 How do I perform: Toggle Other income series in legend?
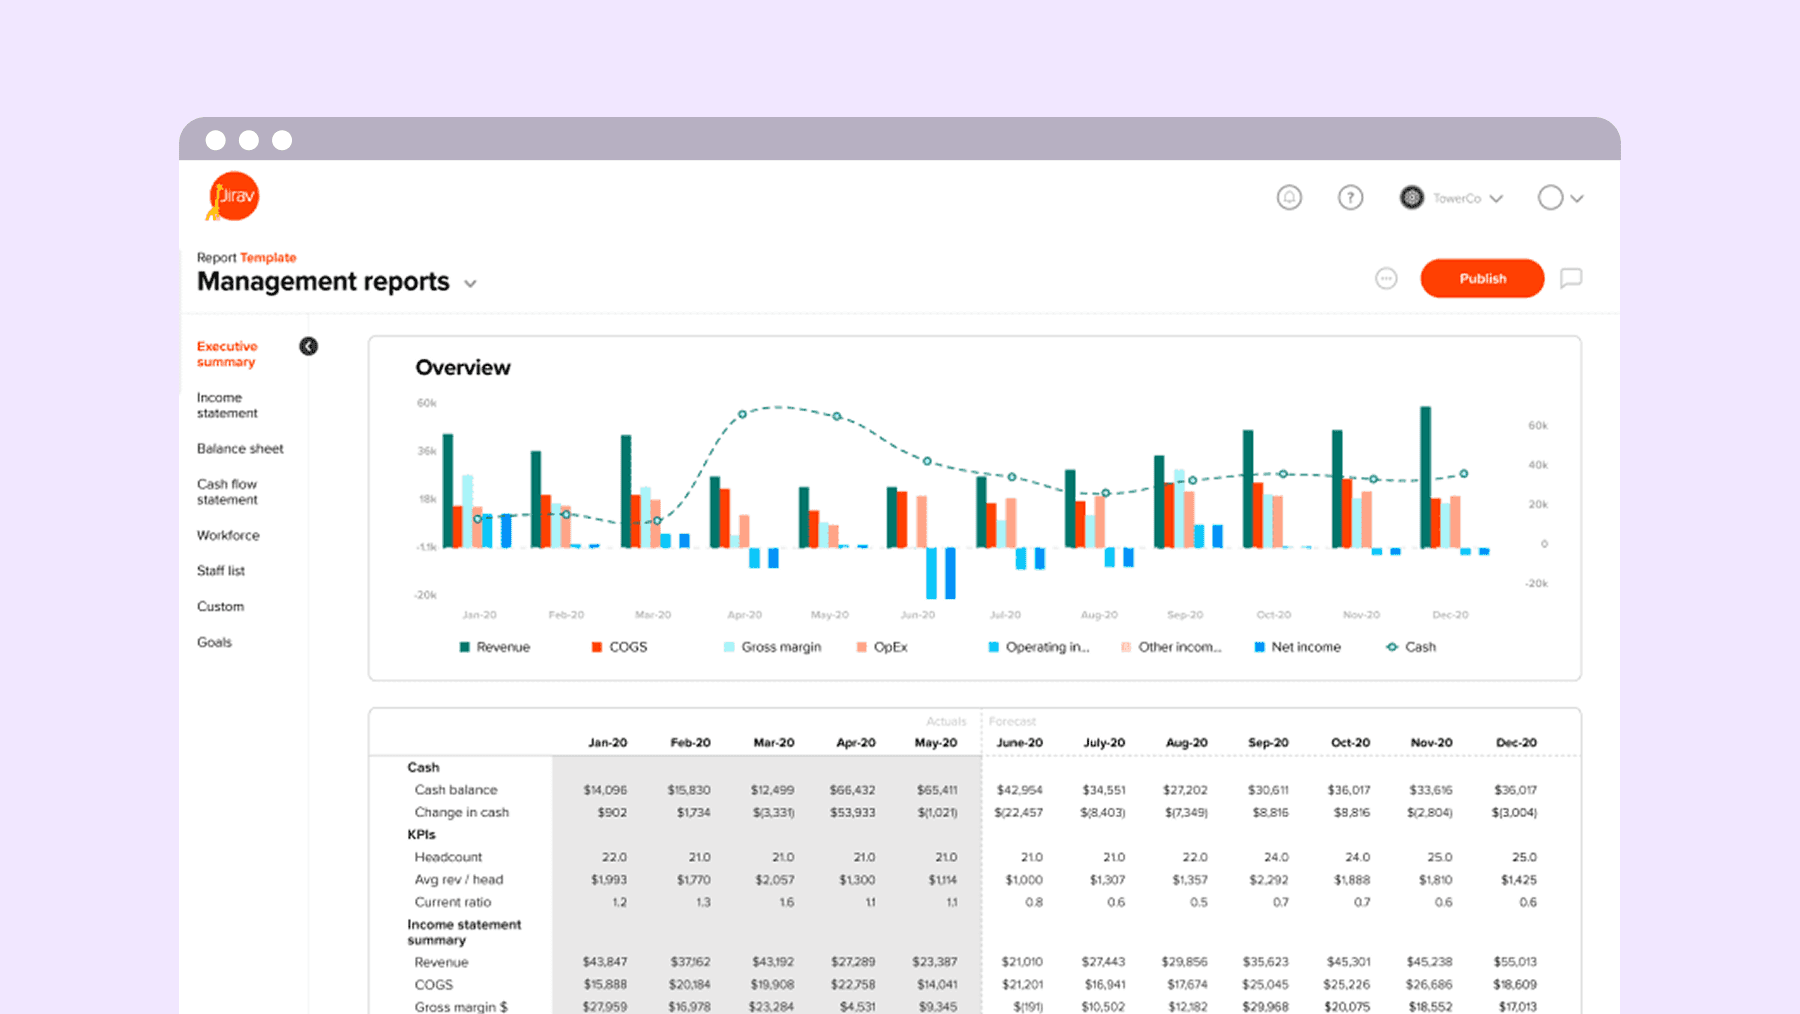[1171, 647]
